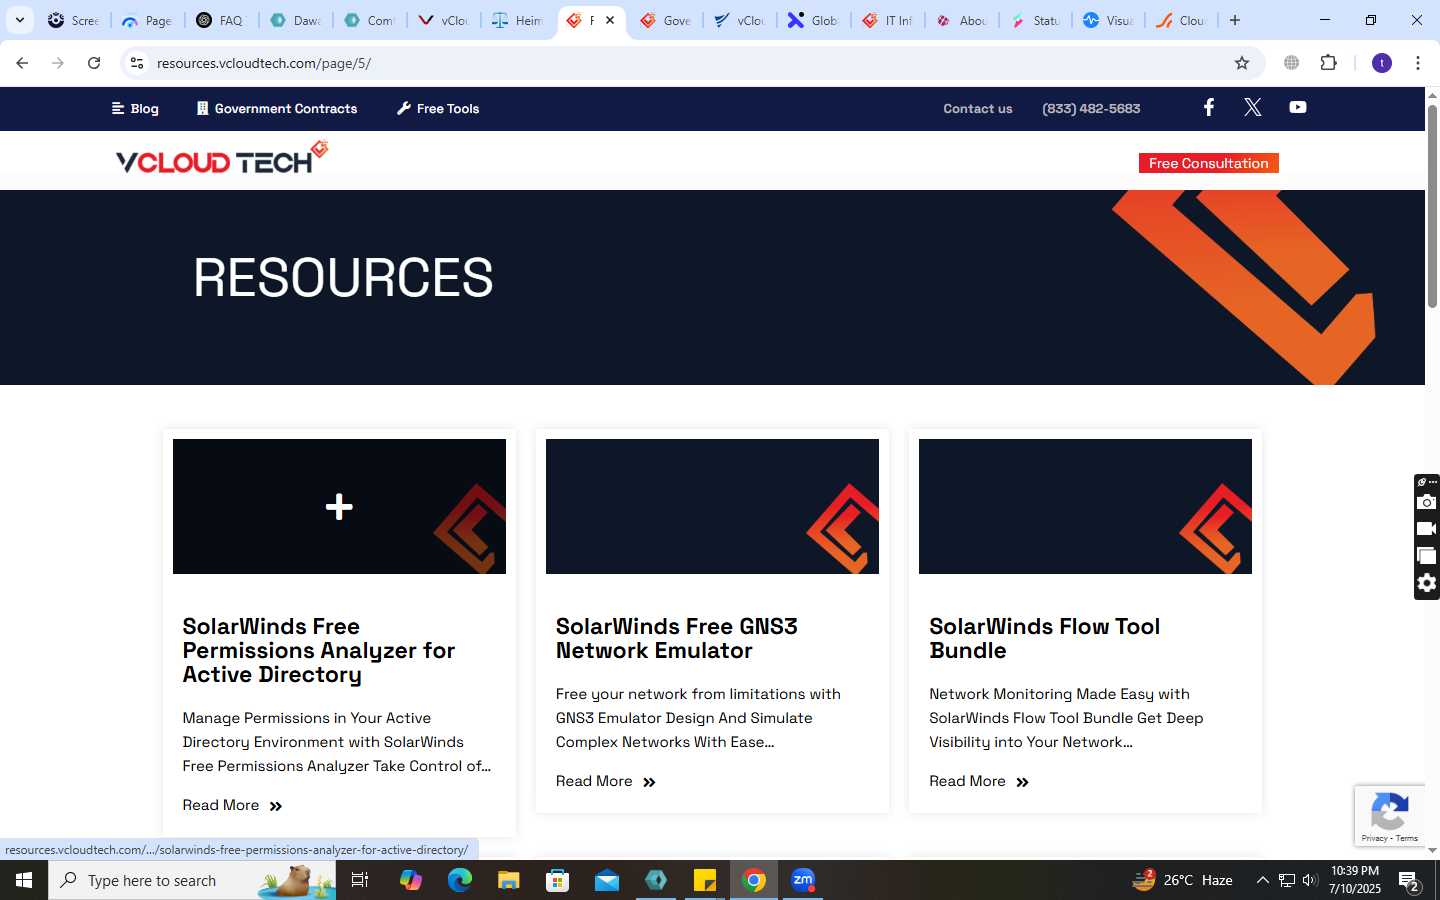This screenshot has height=900, width=1440.
Task: Click the GNS3 Network Emulator card thumbnail
Action: pos(712,506)
